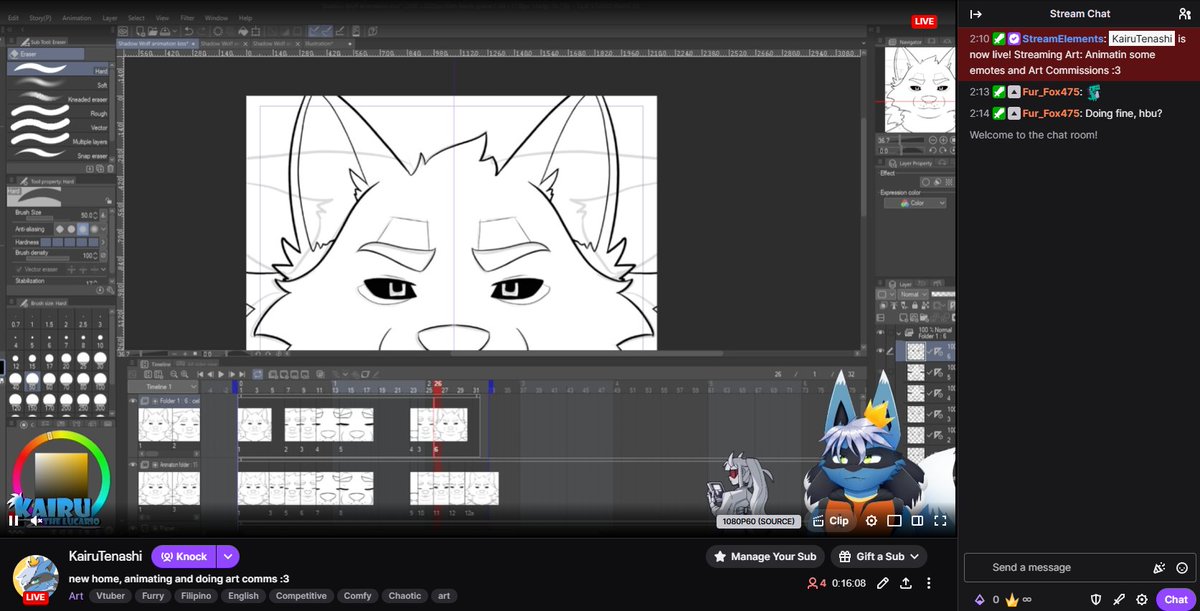Screen dimensions: 1200x611
Task: Click the purple Chat send button
Action: pyautogui.click(x=1174, y=599)
